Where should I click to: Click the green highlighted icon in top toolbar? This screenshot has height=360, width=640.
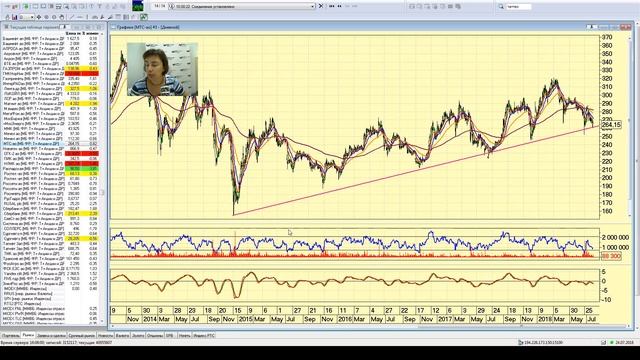25,7
